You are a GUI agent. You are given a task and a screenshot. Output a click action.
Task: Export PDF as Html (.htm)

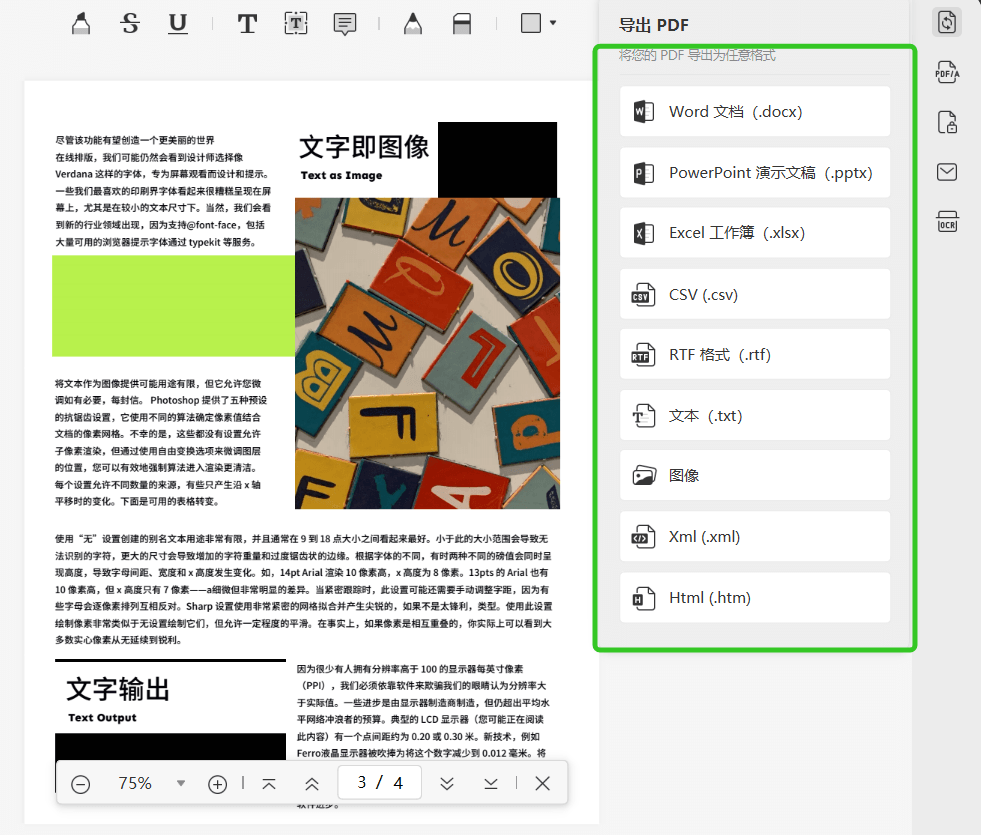pyautogui.click(x=755, y=597)
